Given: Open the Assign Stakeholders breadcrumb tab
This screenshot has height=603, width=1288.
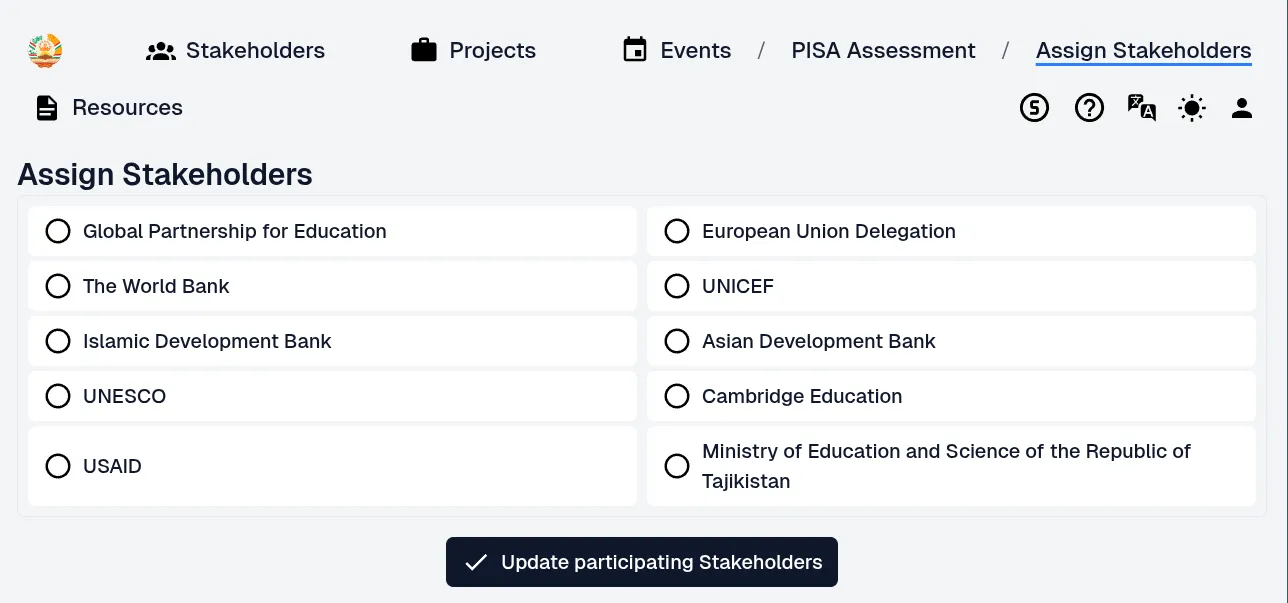Looking at the screenshot, I should pyautogui.click(x=1143, y=50).
